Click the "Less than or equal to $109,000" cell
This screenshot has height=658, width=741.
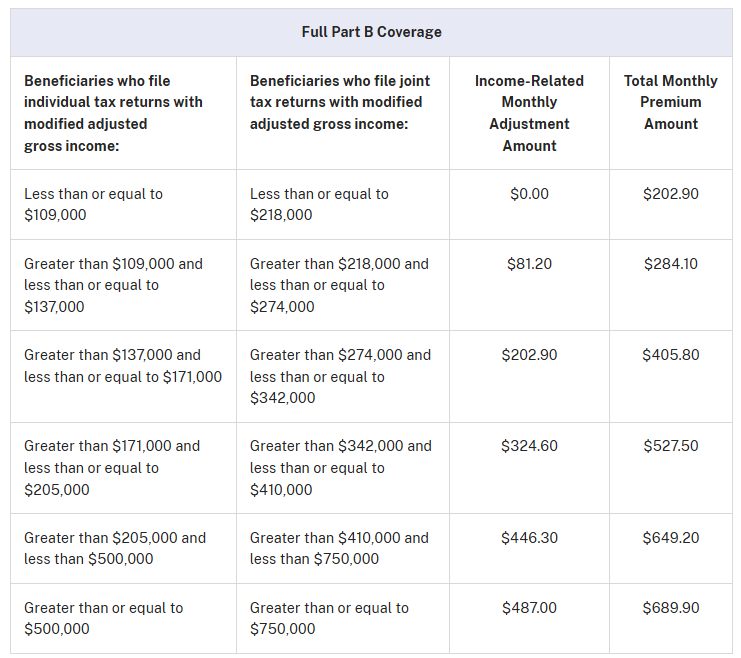coord(93,204)
